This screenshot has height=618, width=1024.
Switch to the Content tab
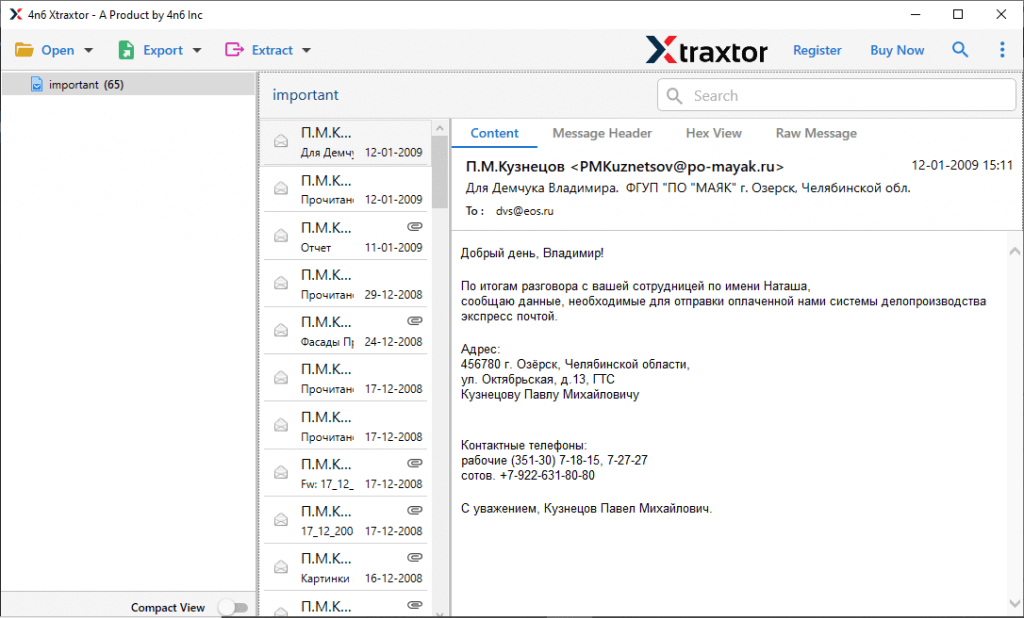(x=494, y=133)
